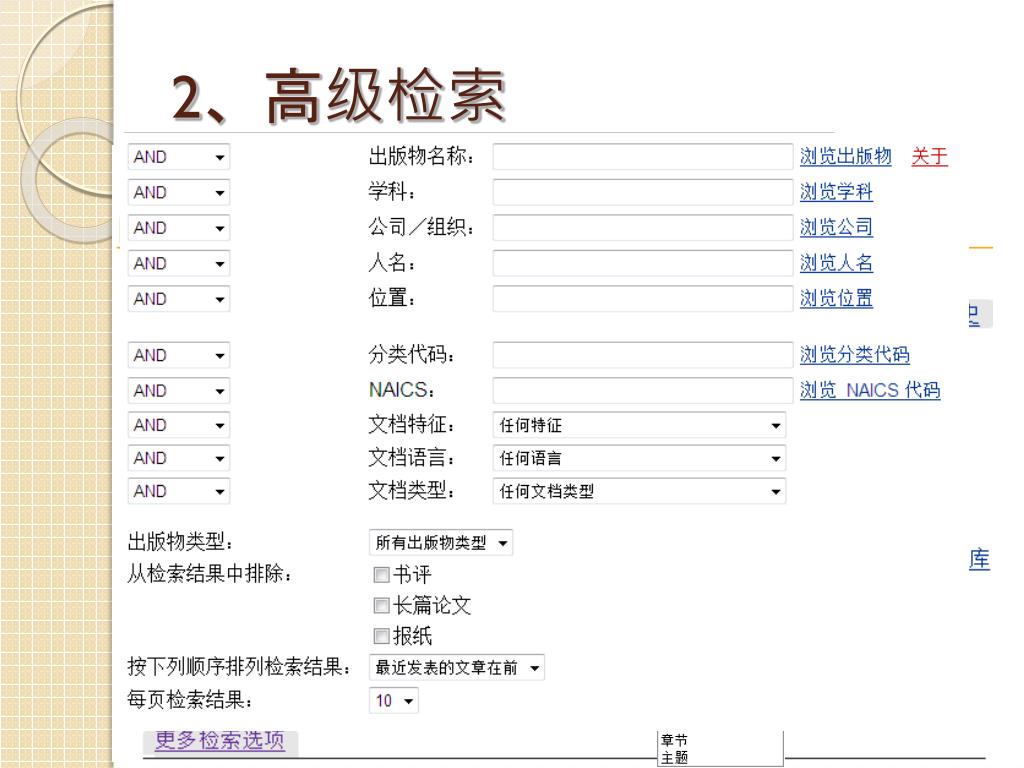Open the AND dropdown beside 文档语言

179,458
